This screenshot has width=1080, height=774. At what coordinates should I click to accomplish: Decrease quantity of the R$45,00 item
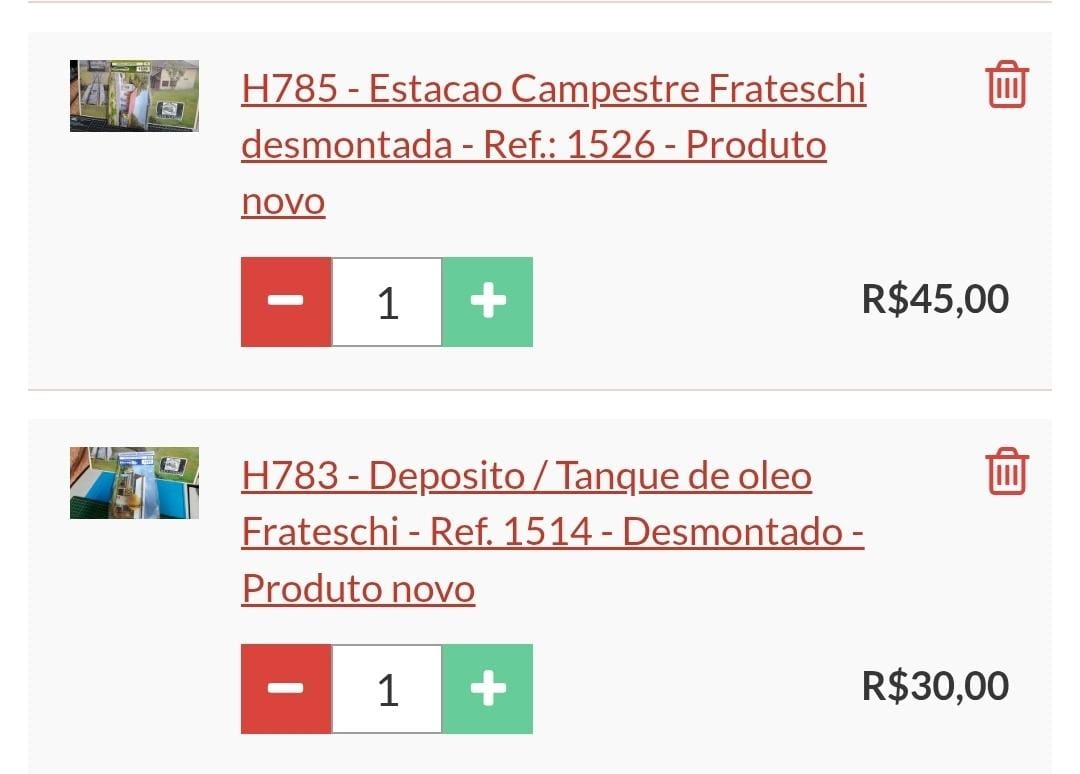click(286, 302)
